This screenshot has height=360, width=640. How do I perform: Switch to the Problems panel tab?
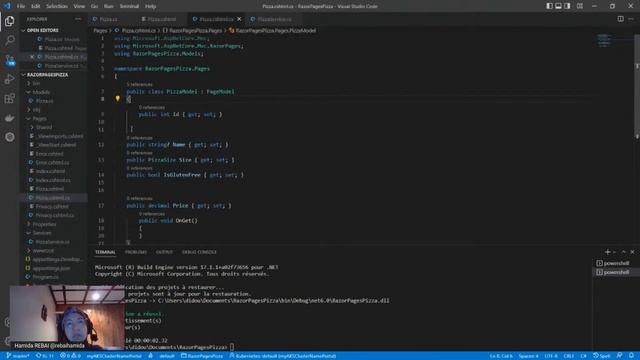coord(136,252)
